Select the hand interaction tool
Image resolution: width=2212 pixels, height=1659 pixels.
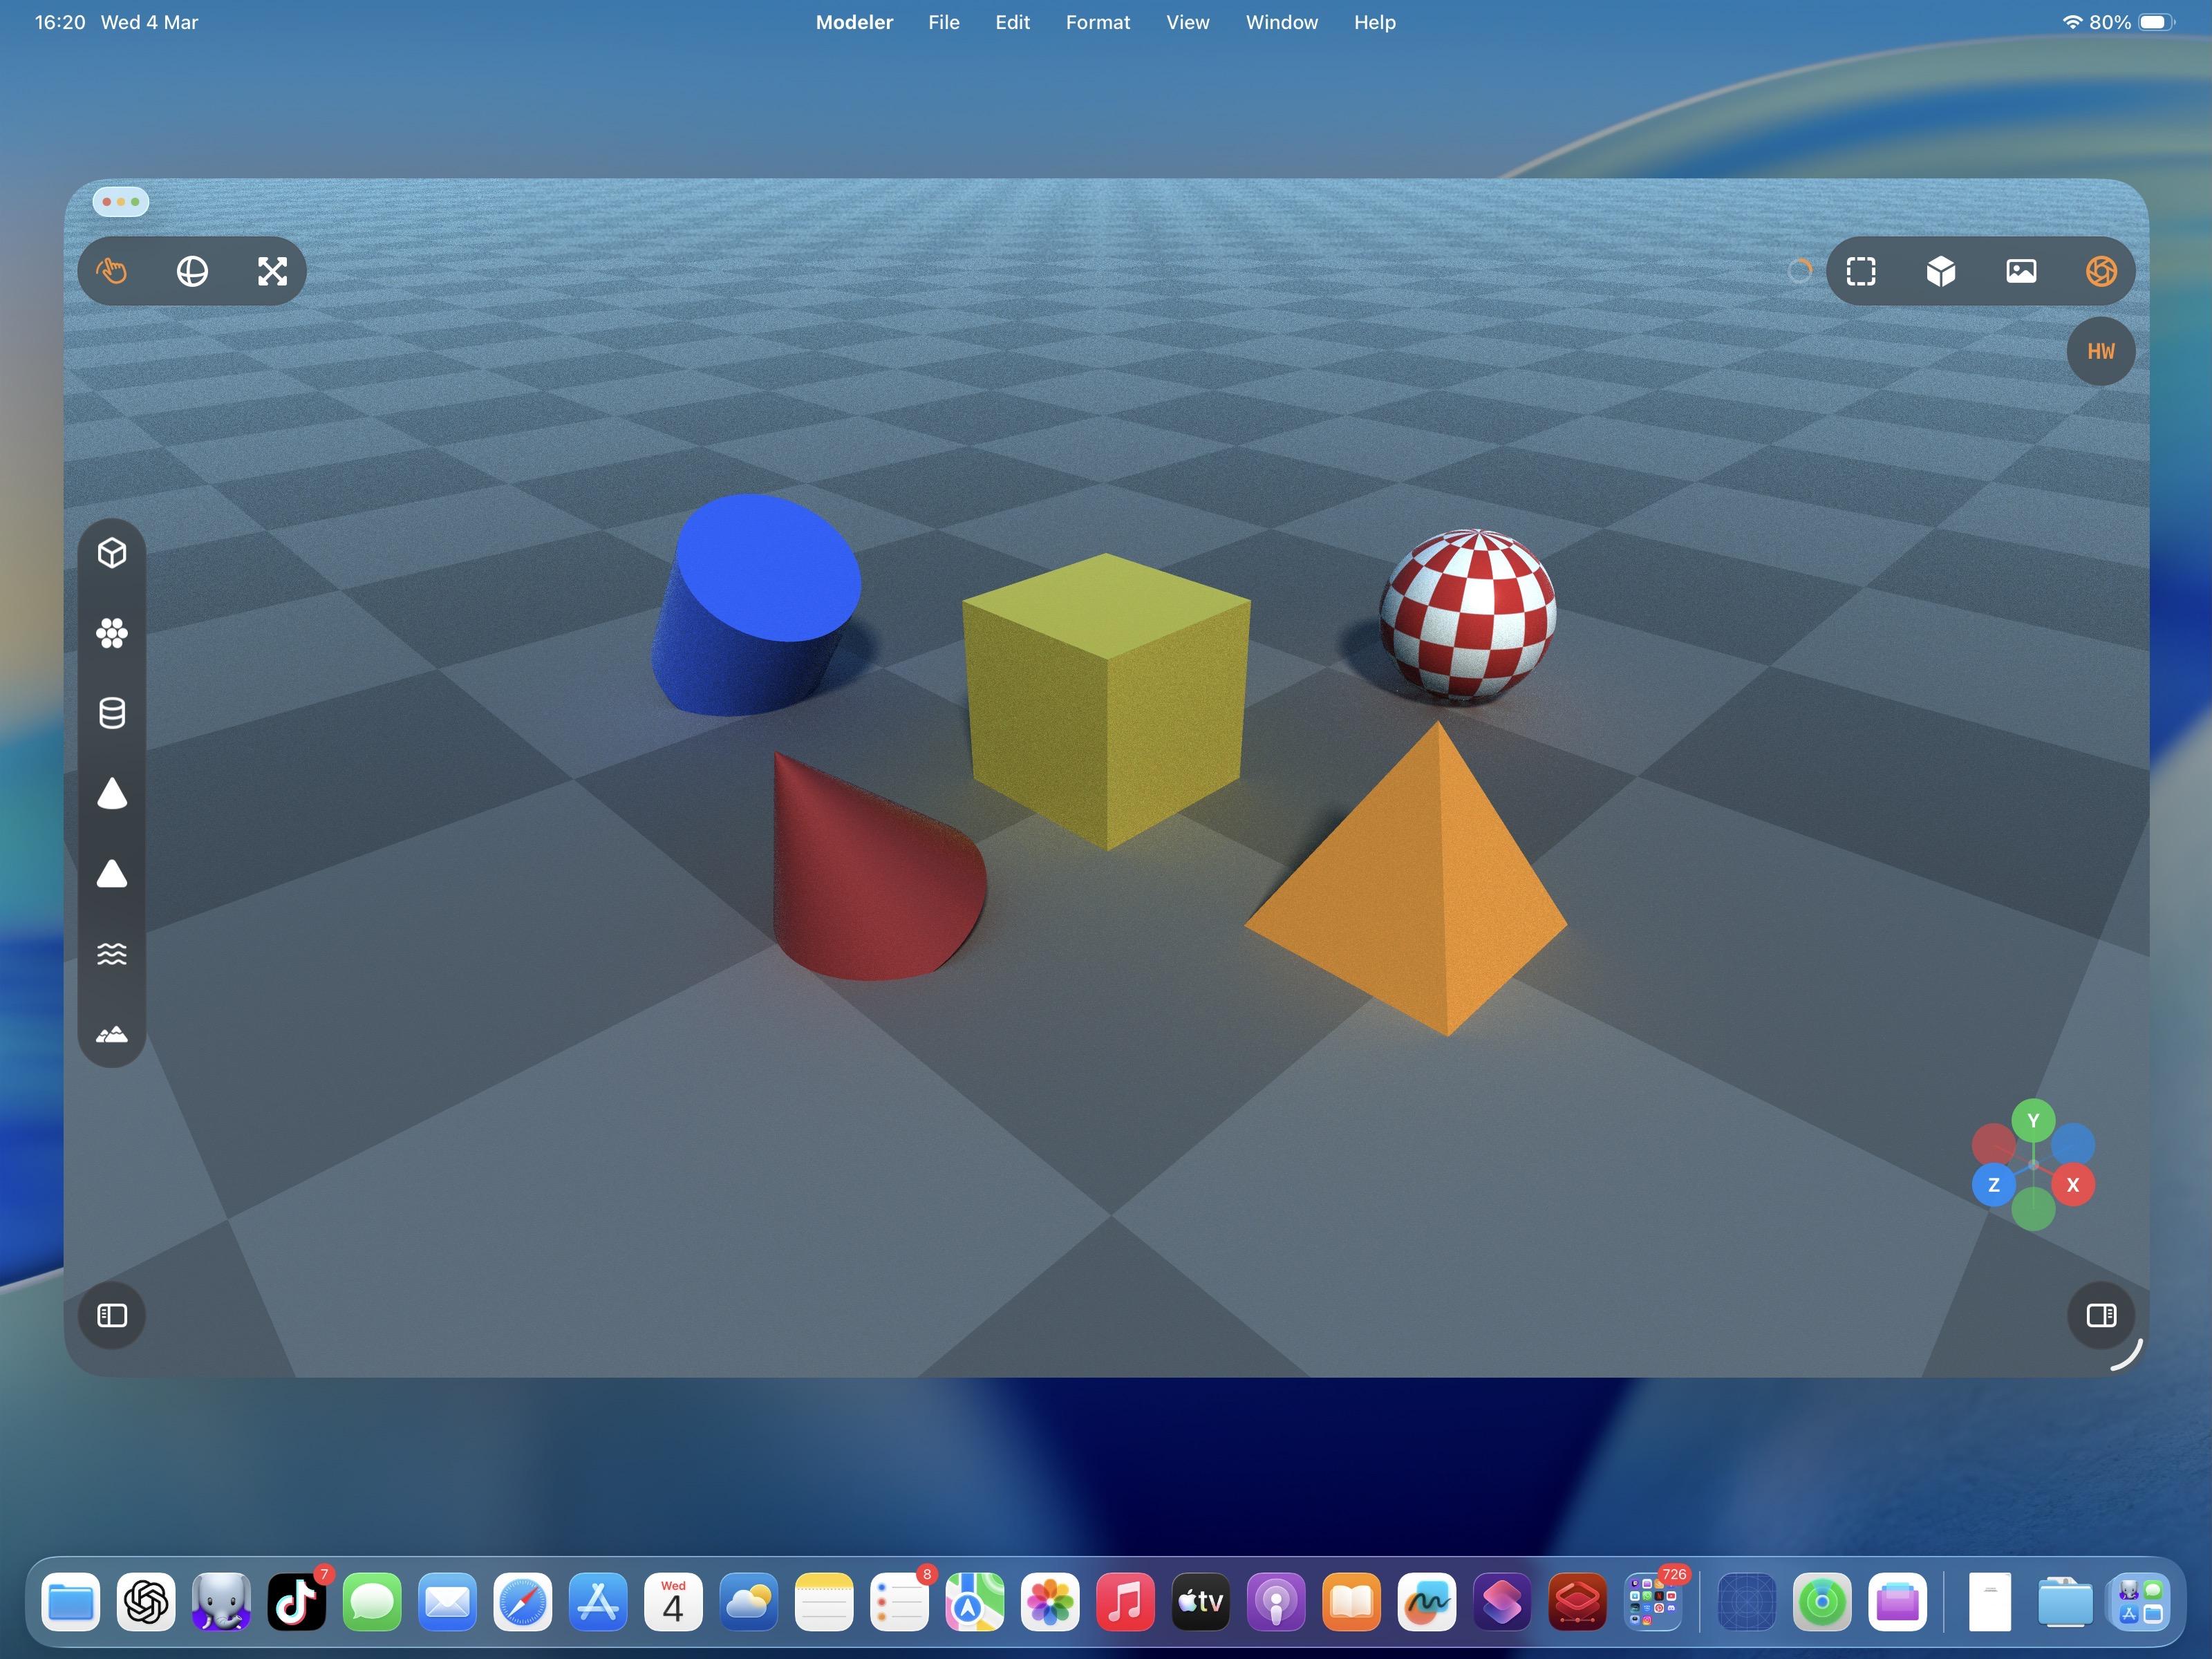(x=112, y=271)
